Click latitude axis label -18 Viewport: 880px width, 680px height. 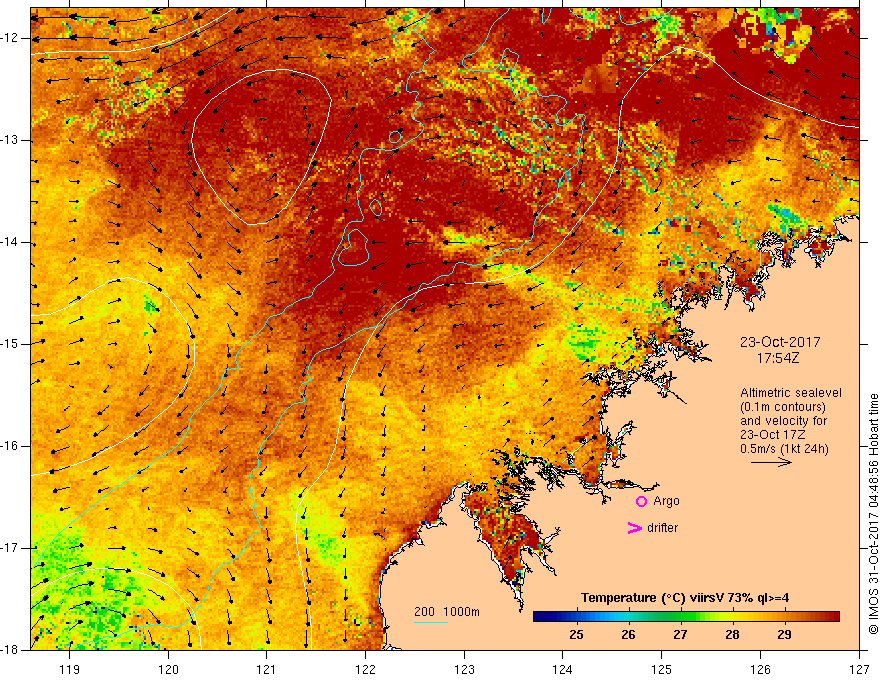(x=10, y=650)
